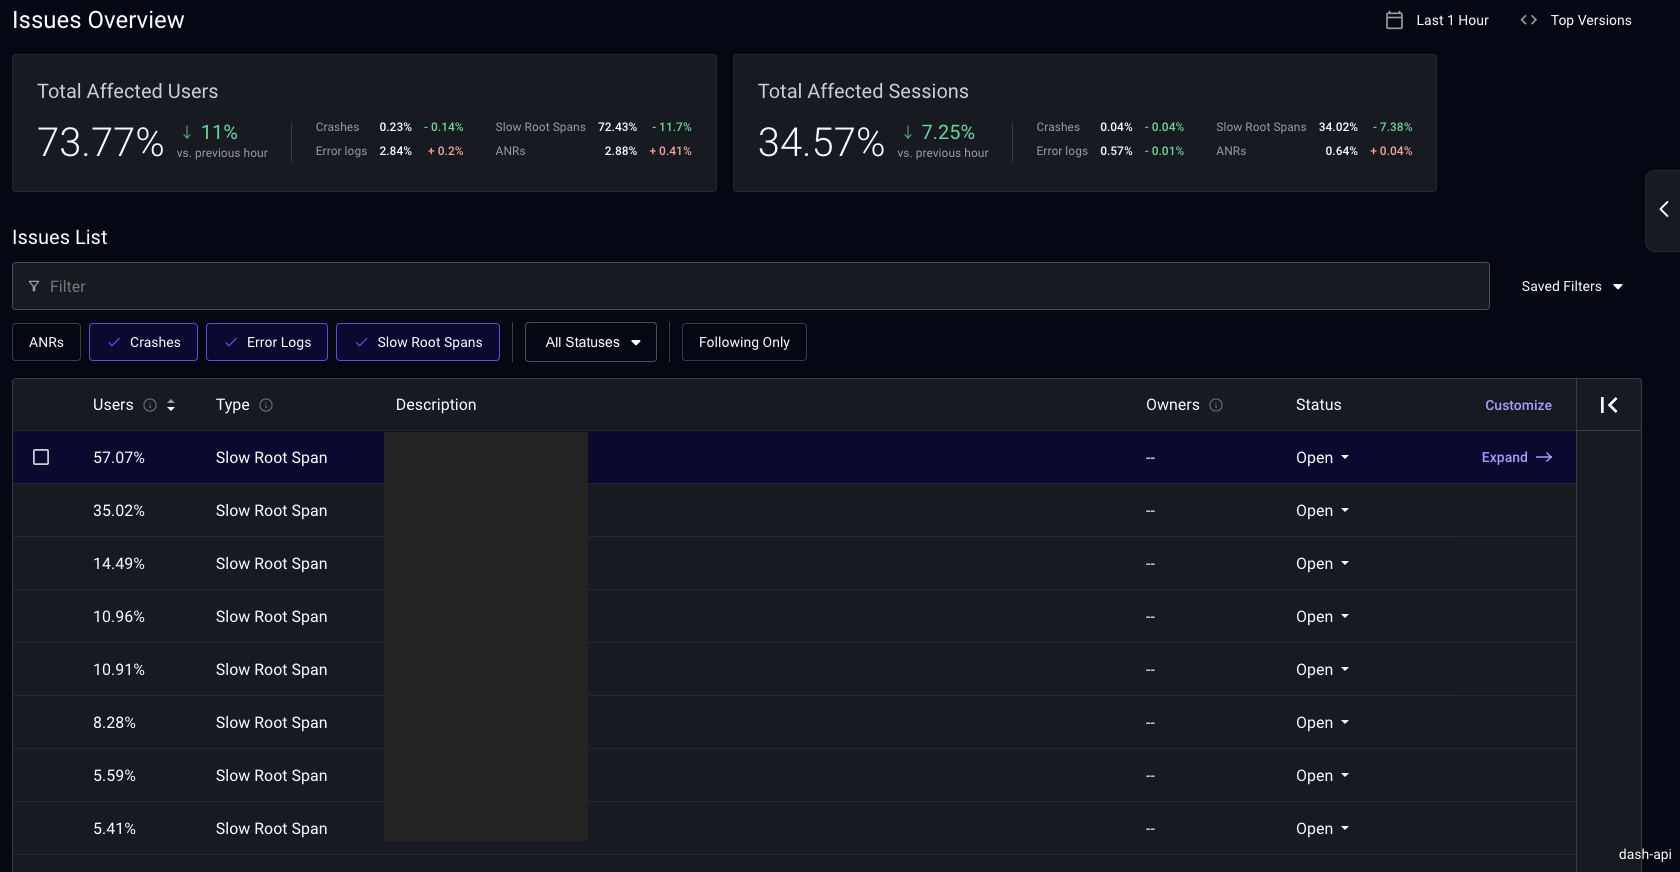Click the sort arrows next to Users column
This screenshot has width=1680, height=872.
click(x=171, y=405)
